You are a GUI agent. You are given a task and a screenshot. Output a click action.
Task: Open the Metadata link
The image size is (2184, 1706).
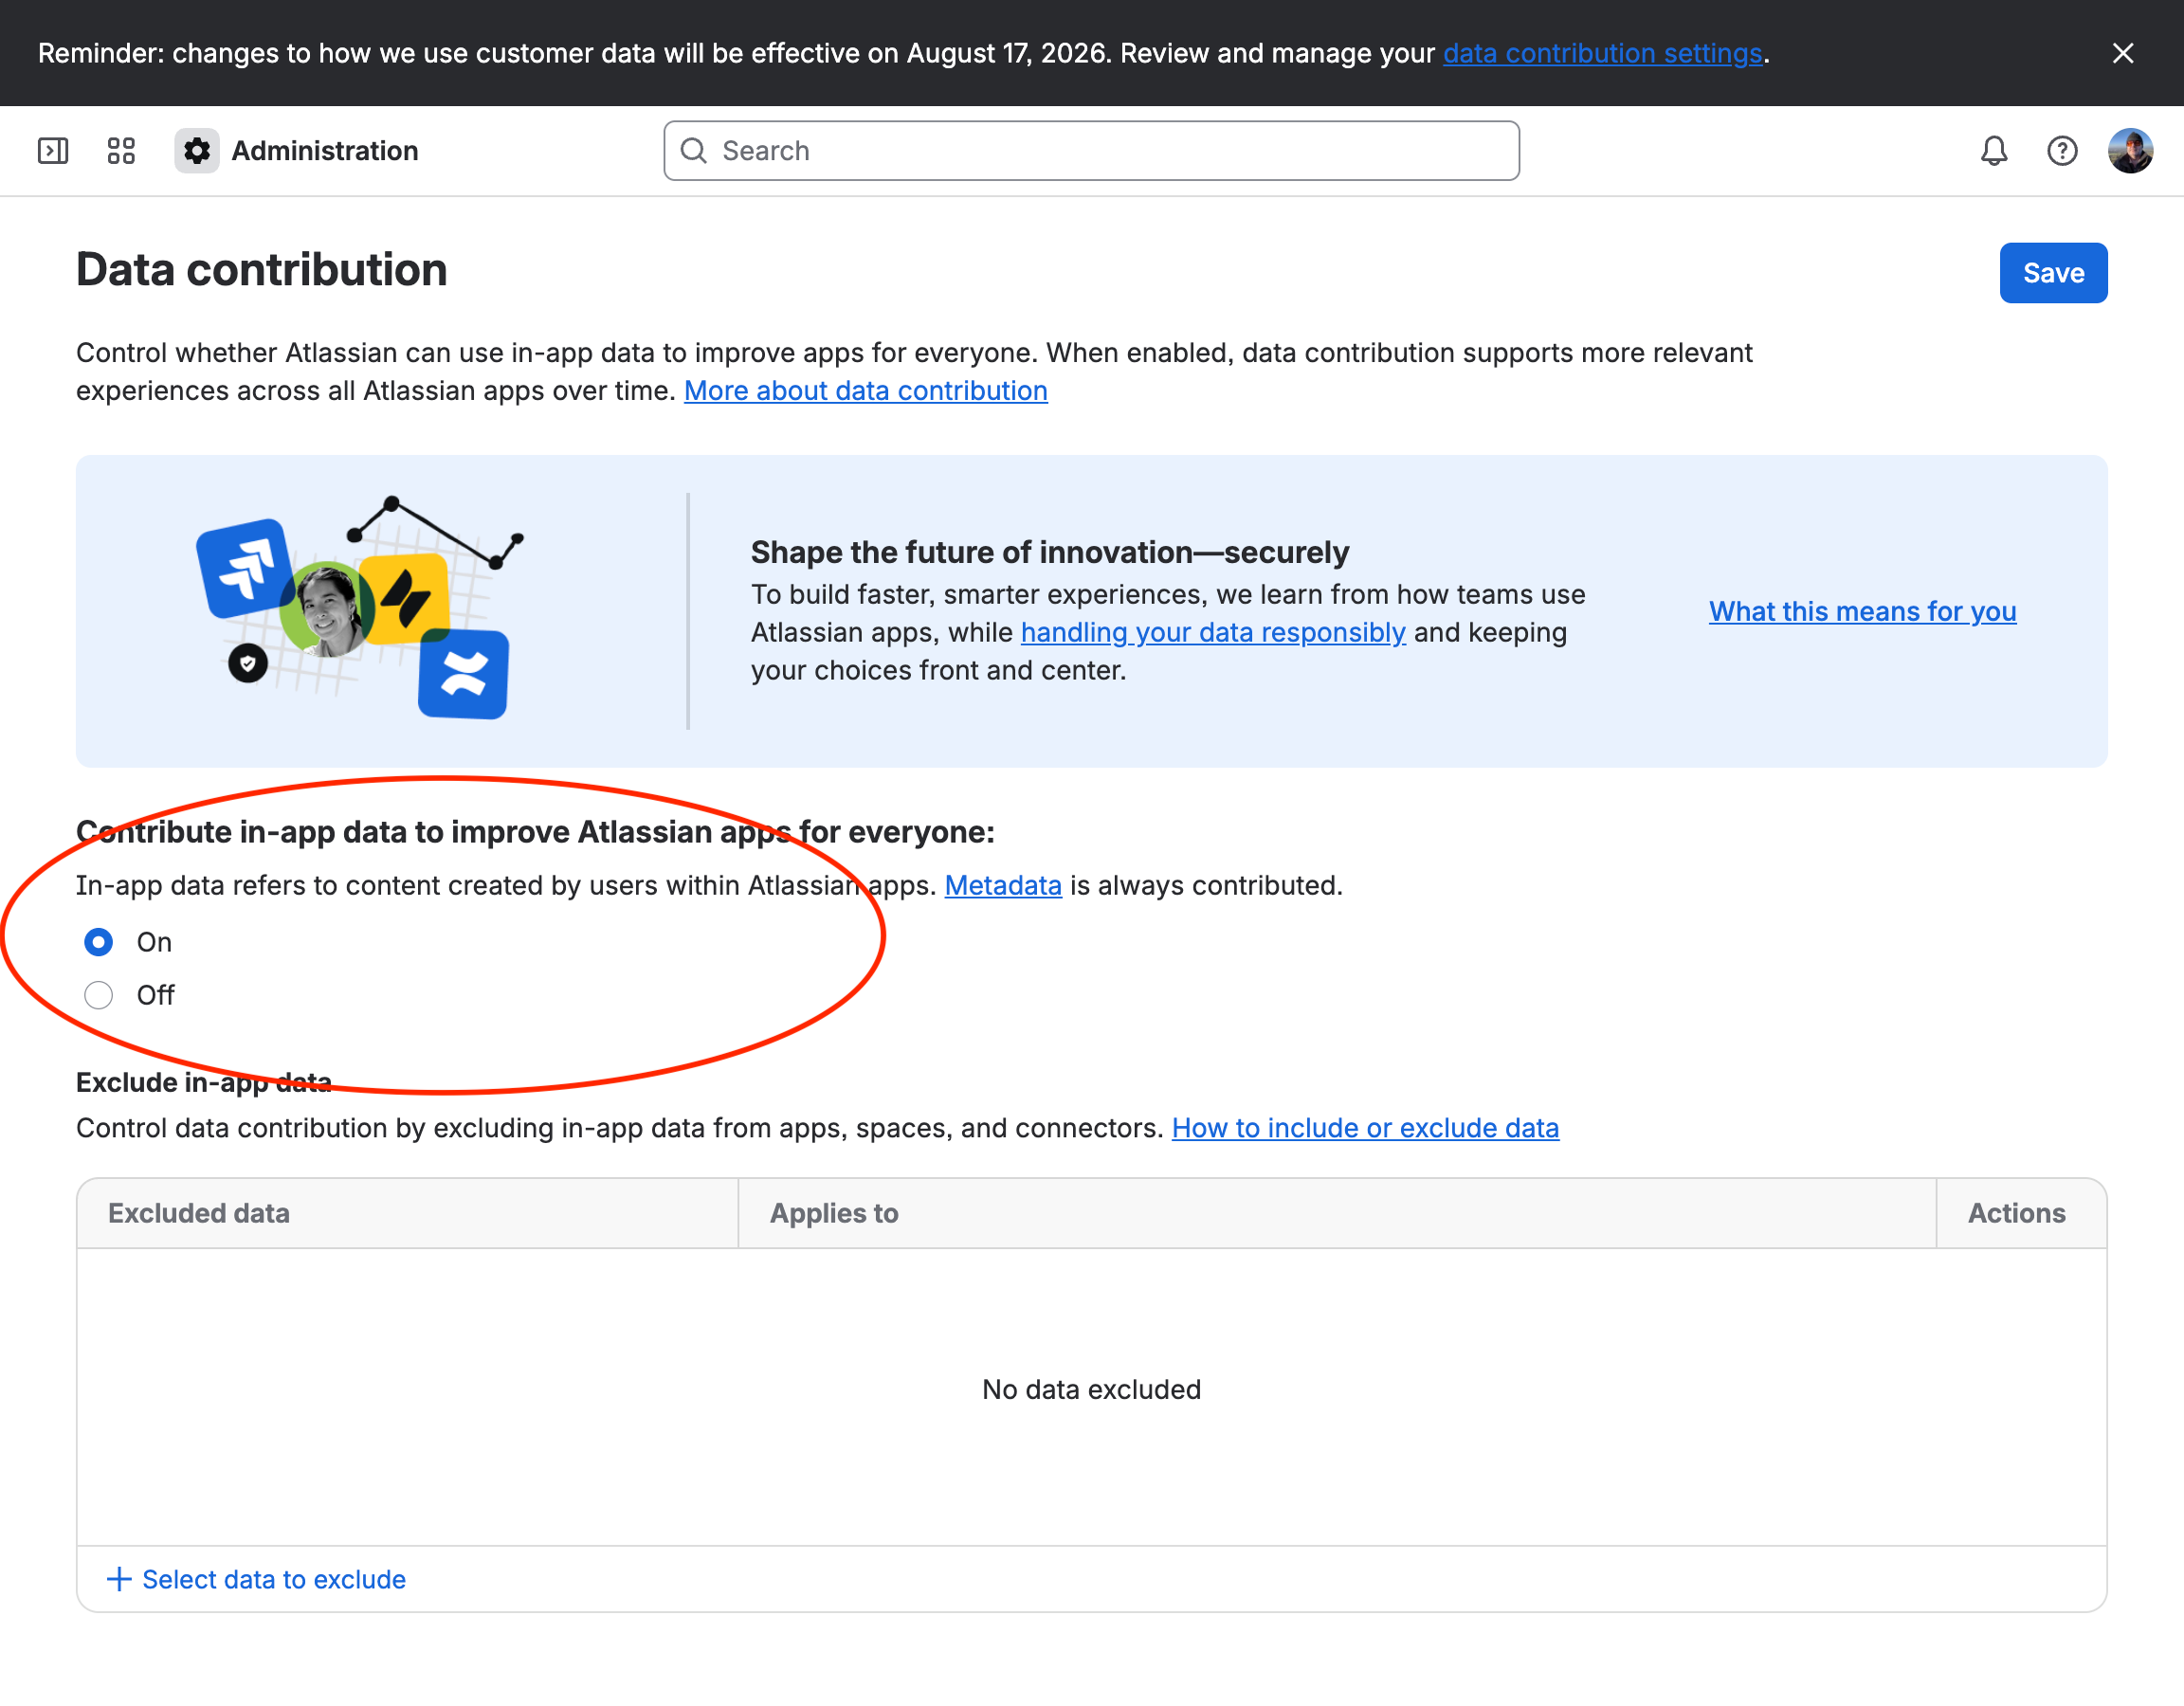(x=1003, y=886)
